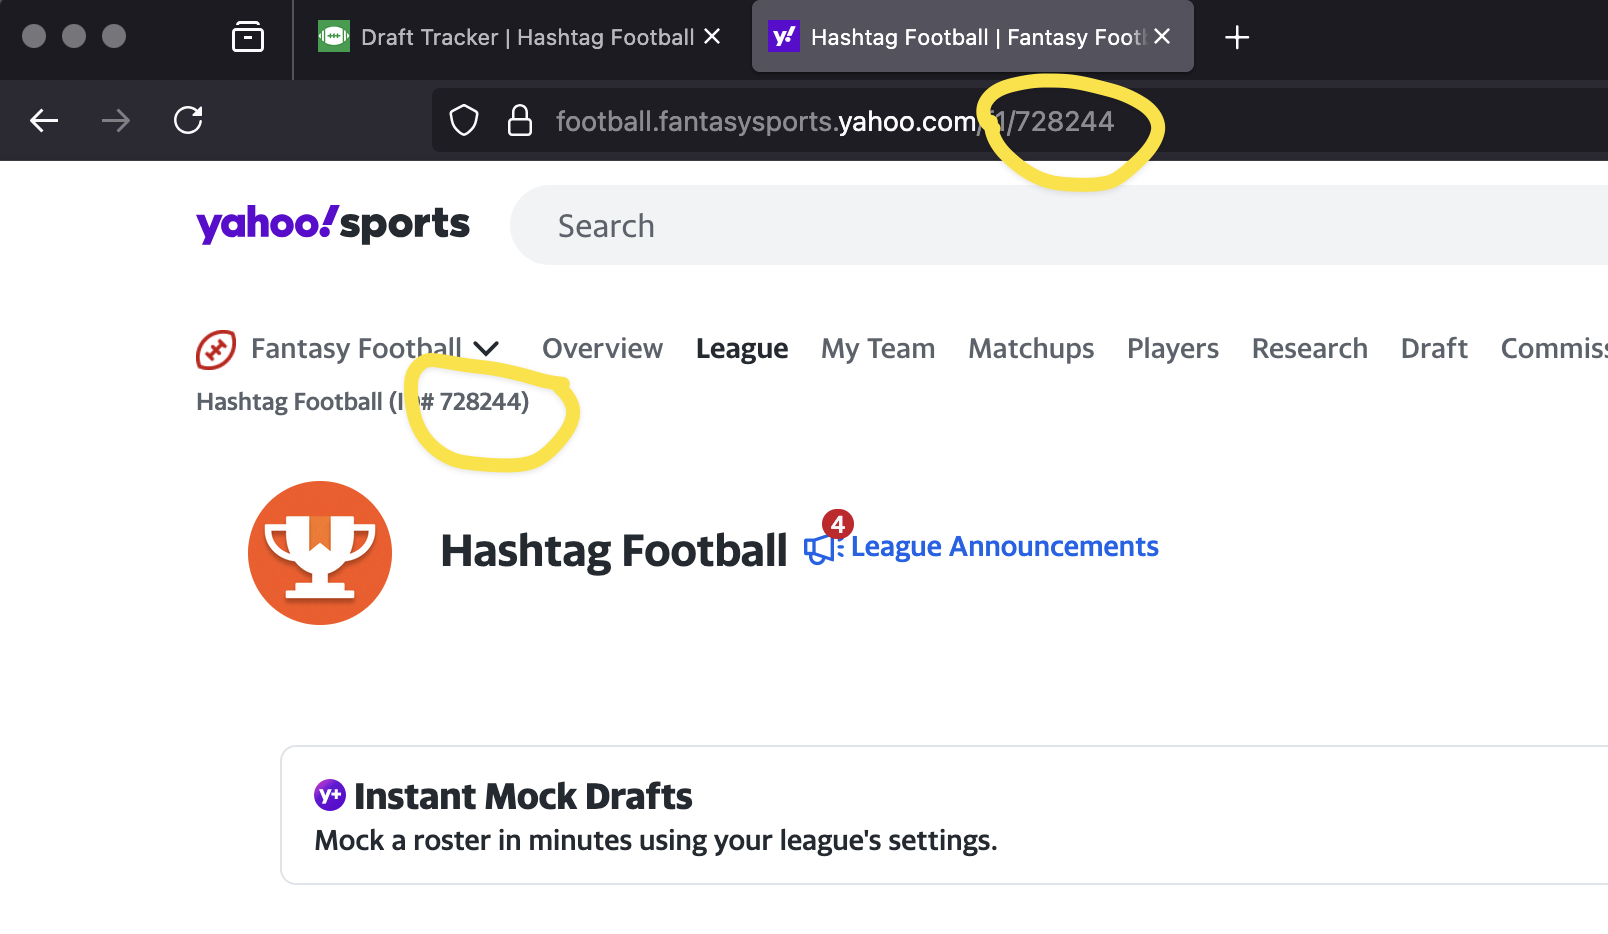The image size is (1608, 934).
Task: Open the tab overview icon in title bar
Action: [248, 37]
